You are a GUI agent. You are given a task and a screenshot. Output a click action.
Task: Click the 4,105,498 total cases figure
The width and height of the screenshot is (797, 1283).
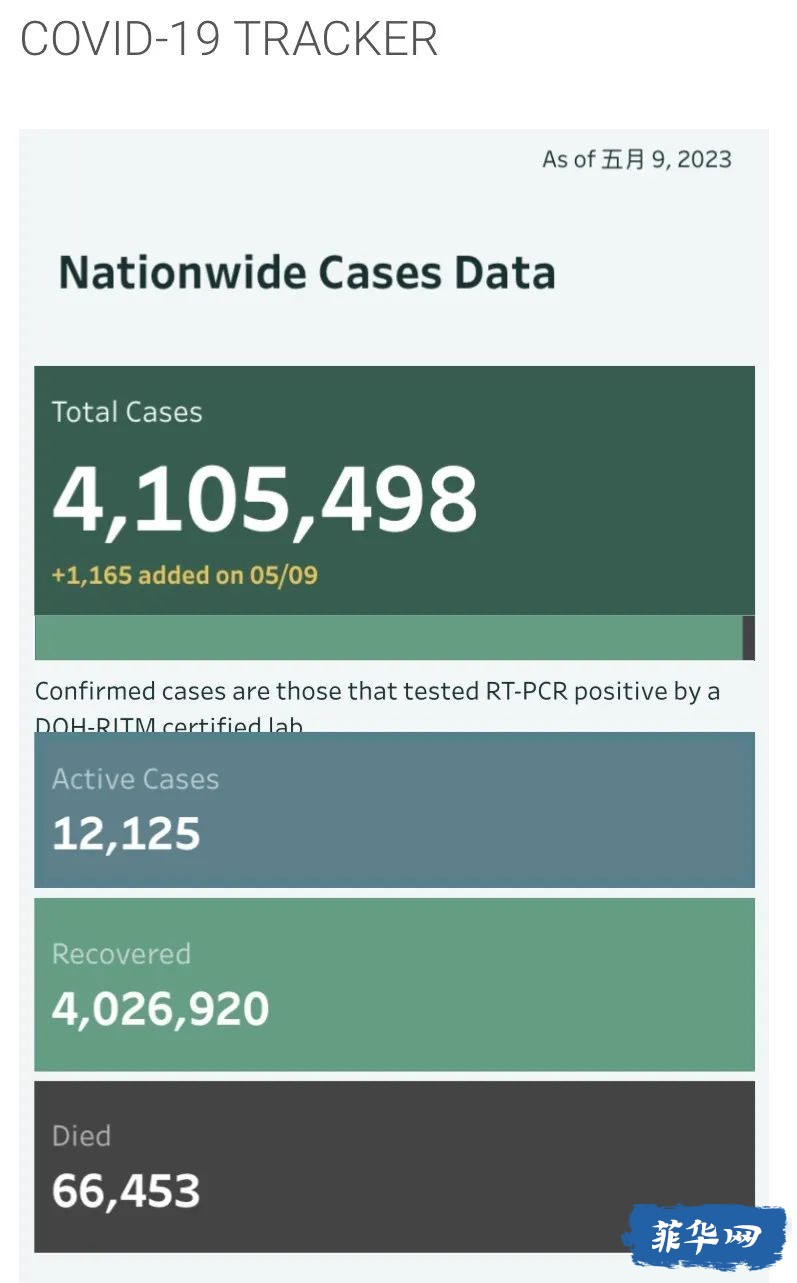click(x=265, y=499)
